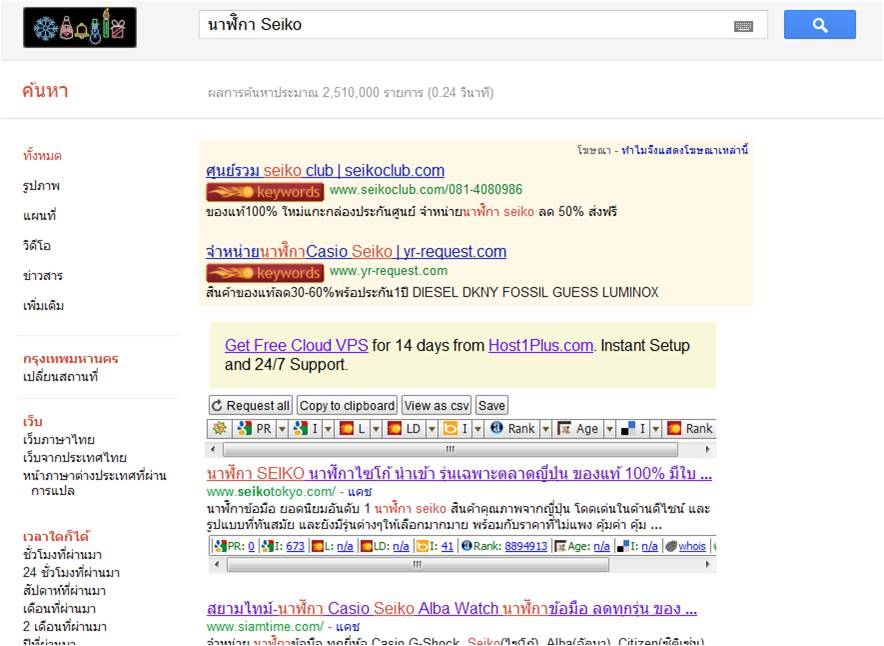Click seikotokyo result toolbar scrollbar thumb
This screenshot has width=884, height=646.
pos(417,564)
